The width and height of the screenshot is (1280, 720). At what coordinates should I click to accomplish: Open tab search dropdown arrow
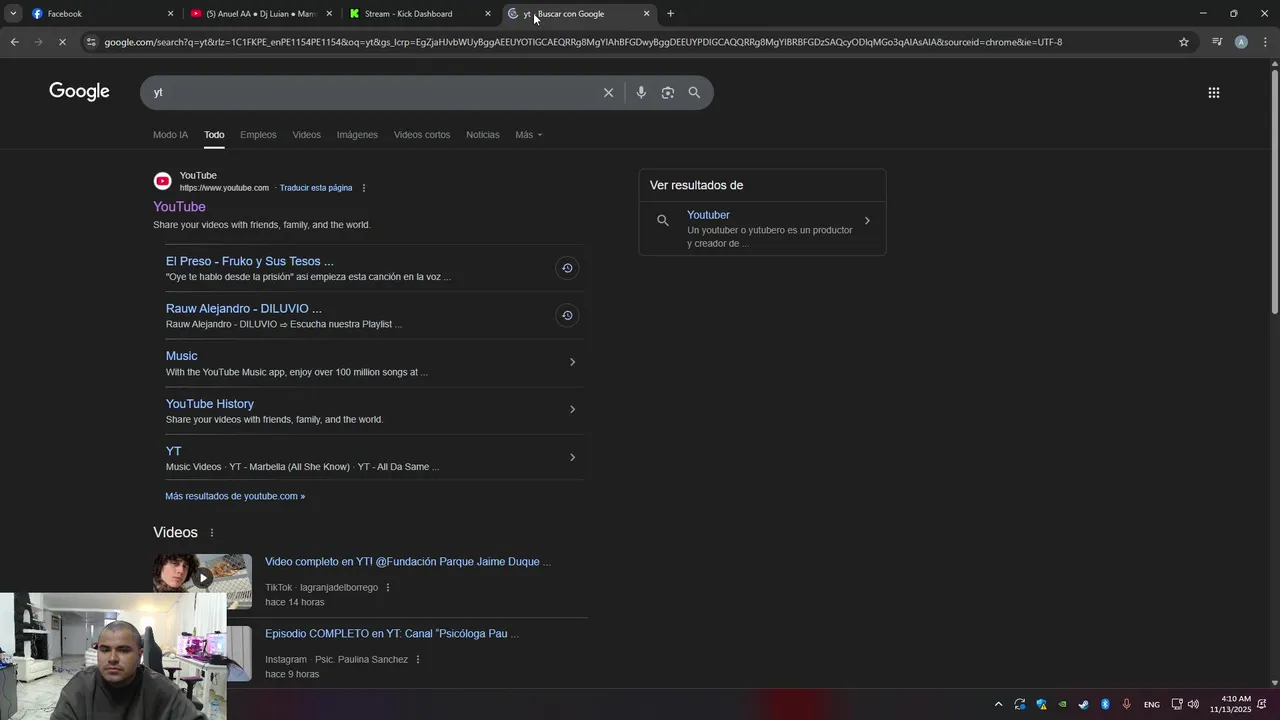(x=13, y=14)
